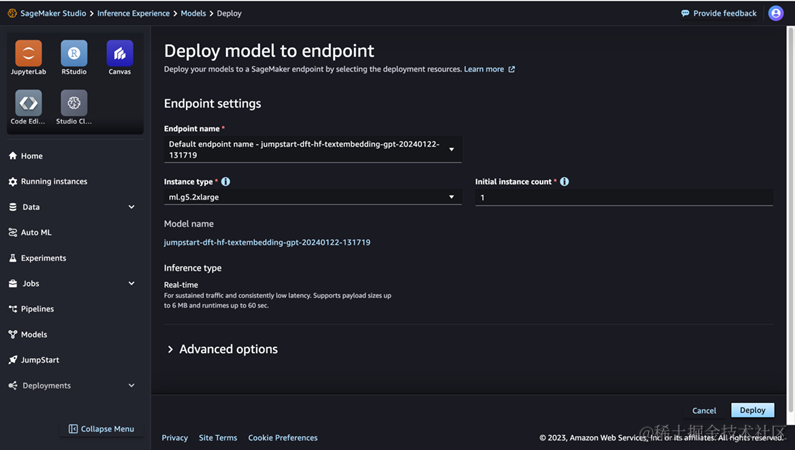Click Initial instance count info icon
795x450 pixels.
pos(564,181)
